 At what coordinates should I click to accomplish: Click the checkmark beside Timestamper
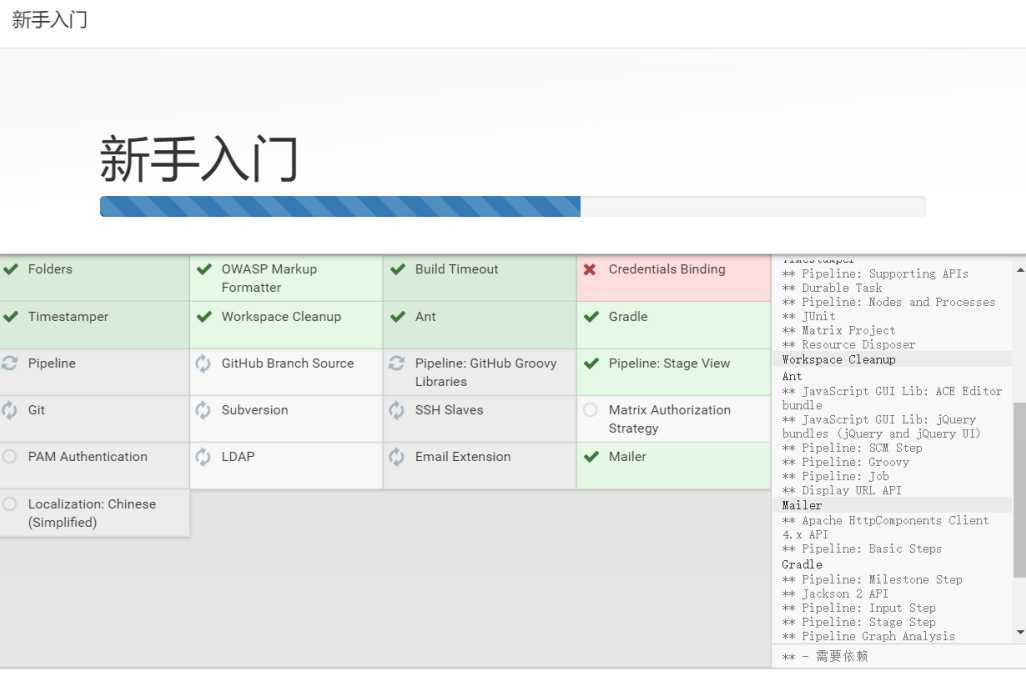tap(10, 317)
